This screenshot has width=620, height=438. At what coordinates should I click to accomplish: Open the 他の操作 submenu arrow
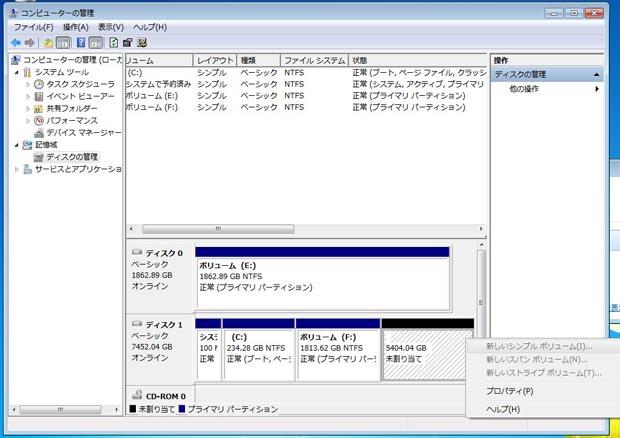pyautogui.click(x=597, y=89)
